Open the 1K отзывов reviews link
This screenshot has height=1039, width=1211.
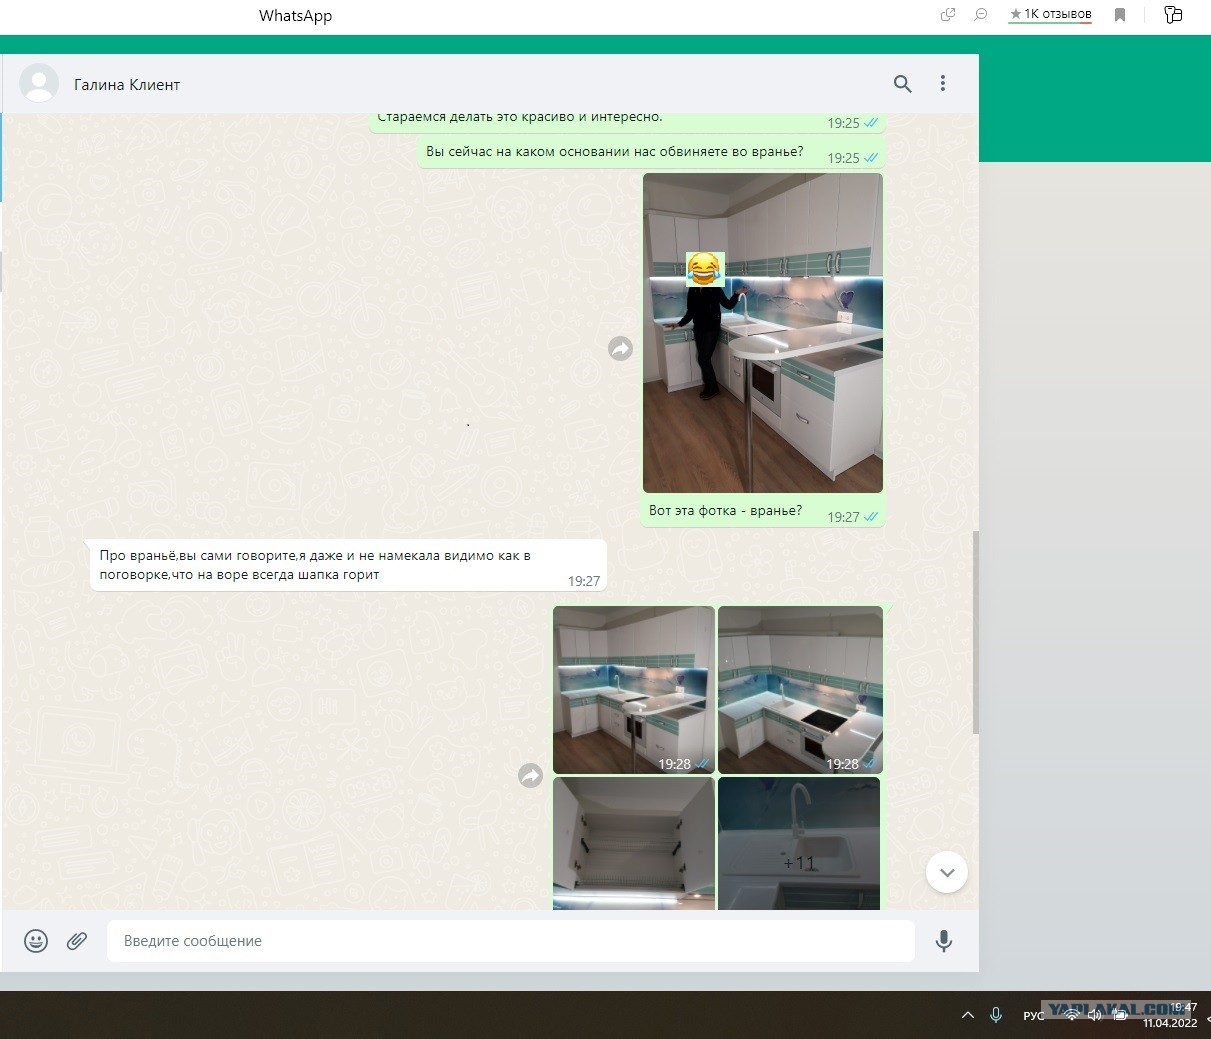point(1050,14)
